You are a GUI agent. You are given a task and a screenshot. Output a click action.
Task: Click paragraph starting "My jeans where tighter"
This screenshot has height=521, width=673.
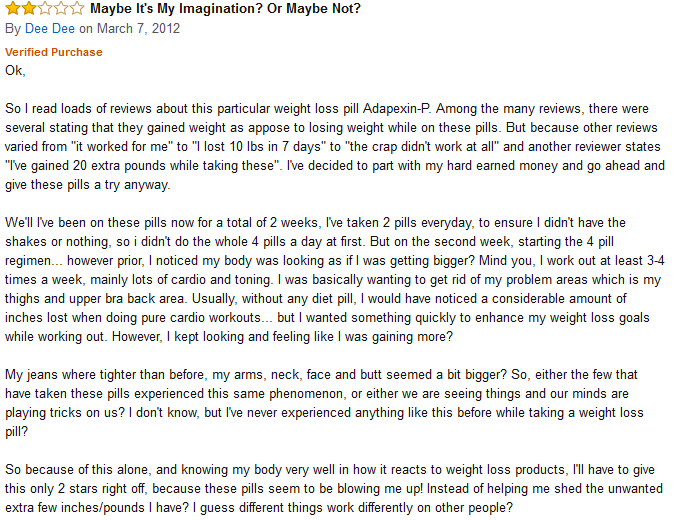point(324,403)
